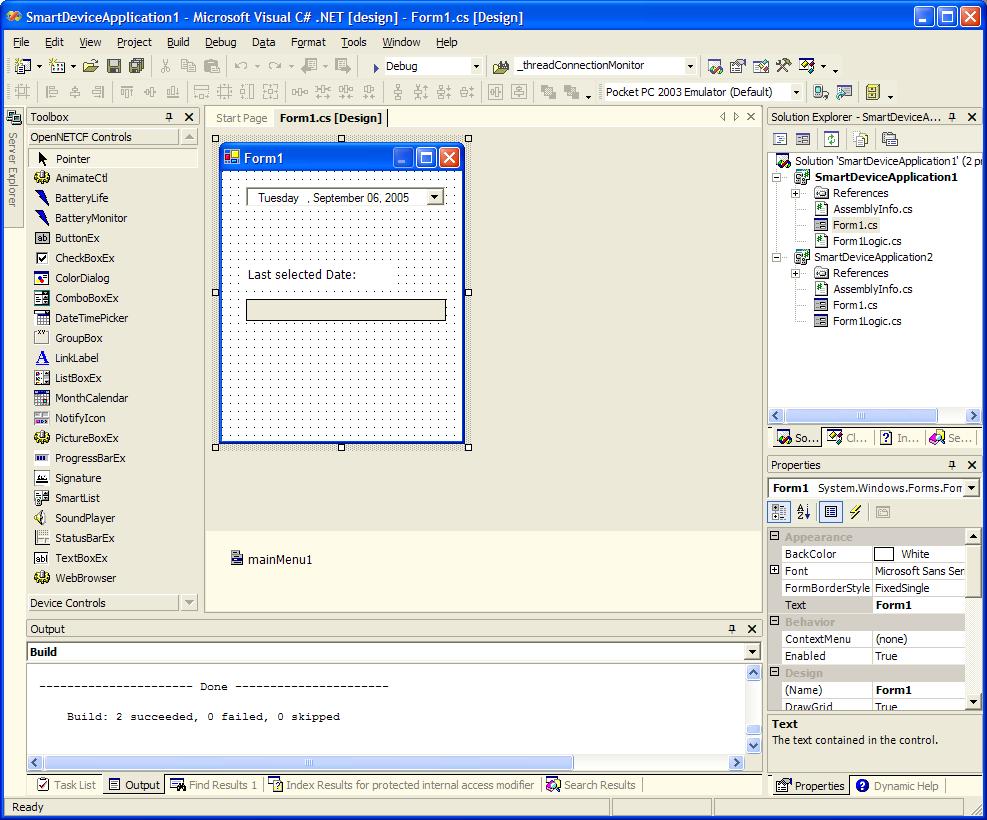Open the Format menu
987x820 pixels.
point(308,42)
